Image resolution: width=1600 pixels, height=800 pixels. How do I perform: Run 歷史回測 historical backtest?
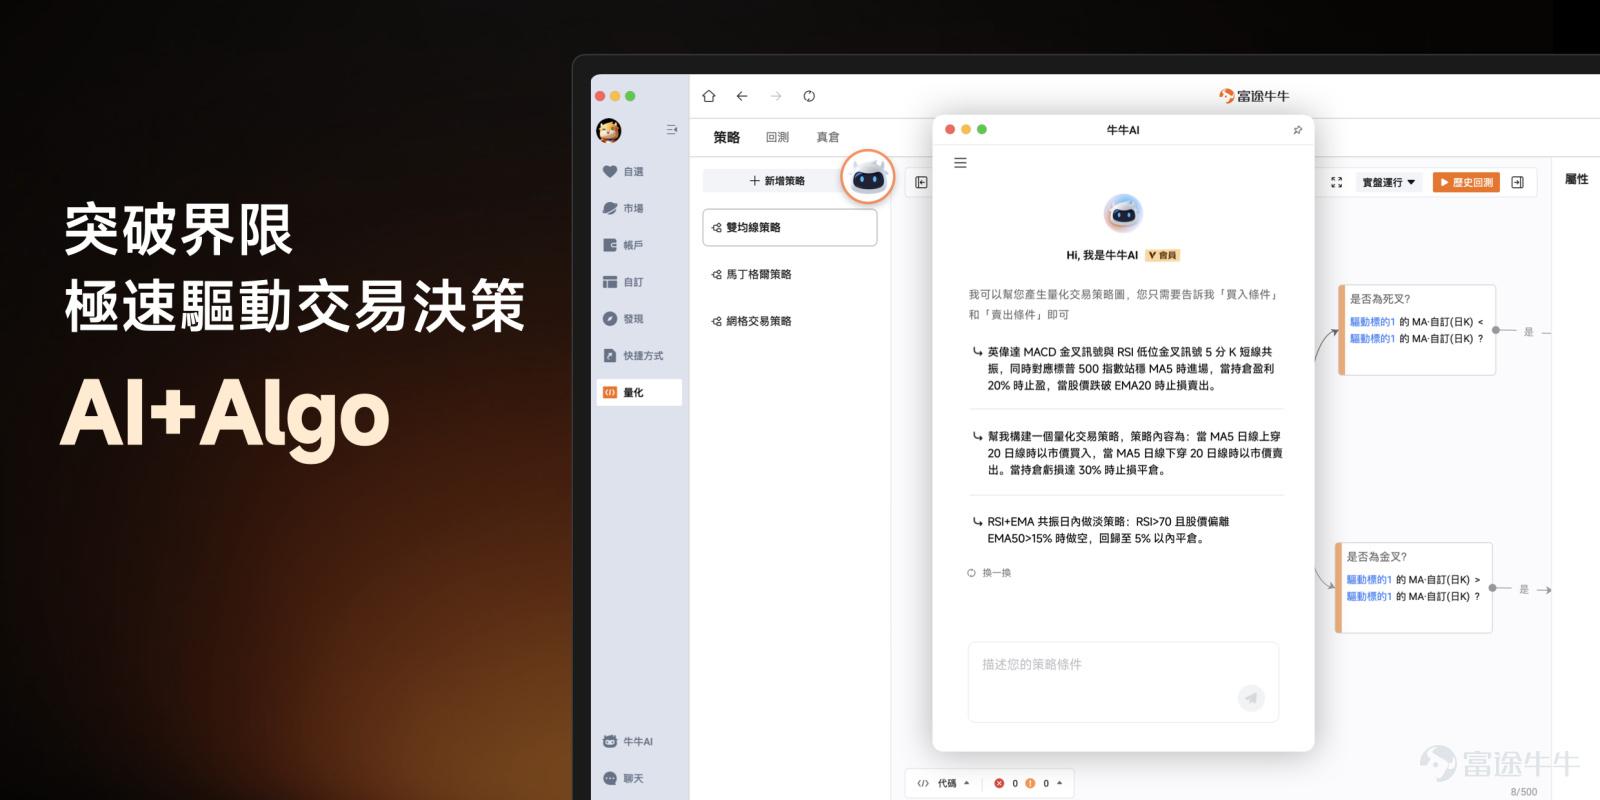pyautogui.click(x=1466, y=182)
